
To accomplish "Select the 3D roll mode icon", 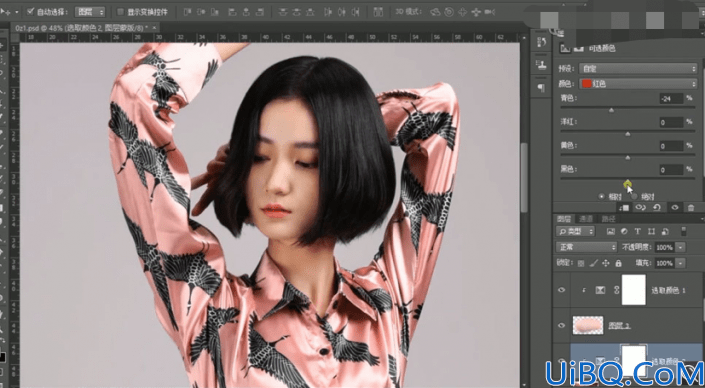I will pyautogui.click(x=449, y=12).
